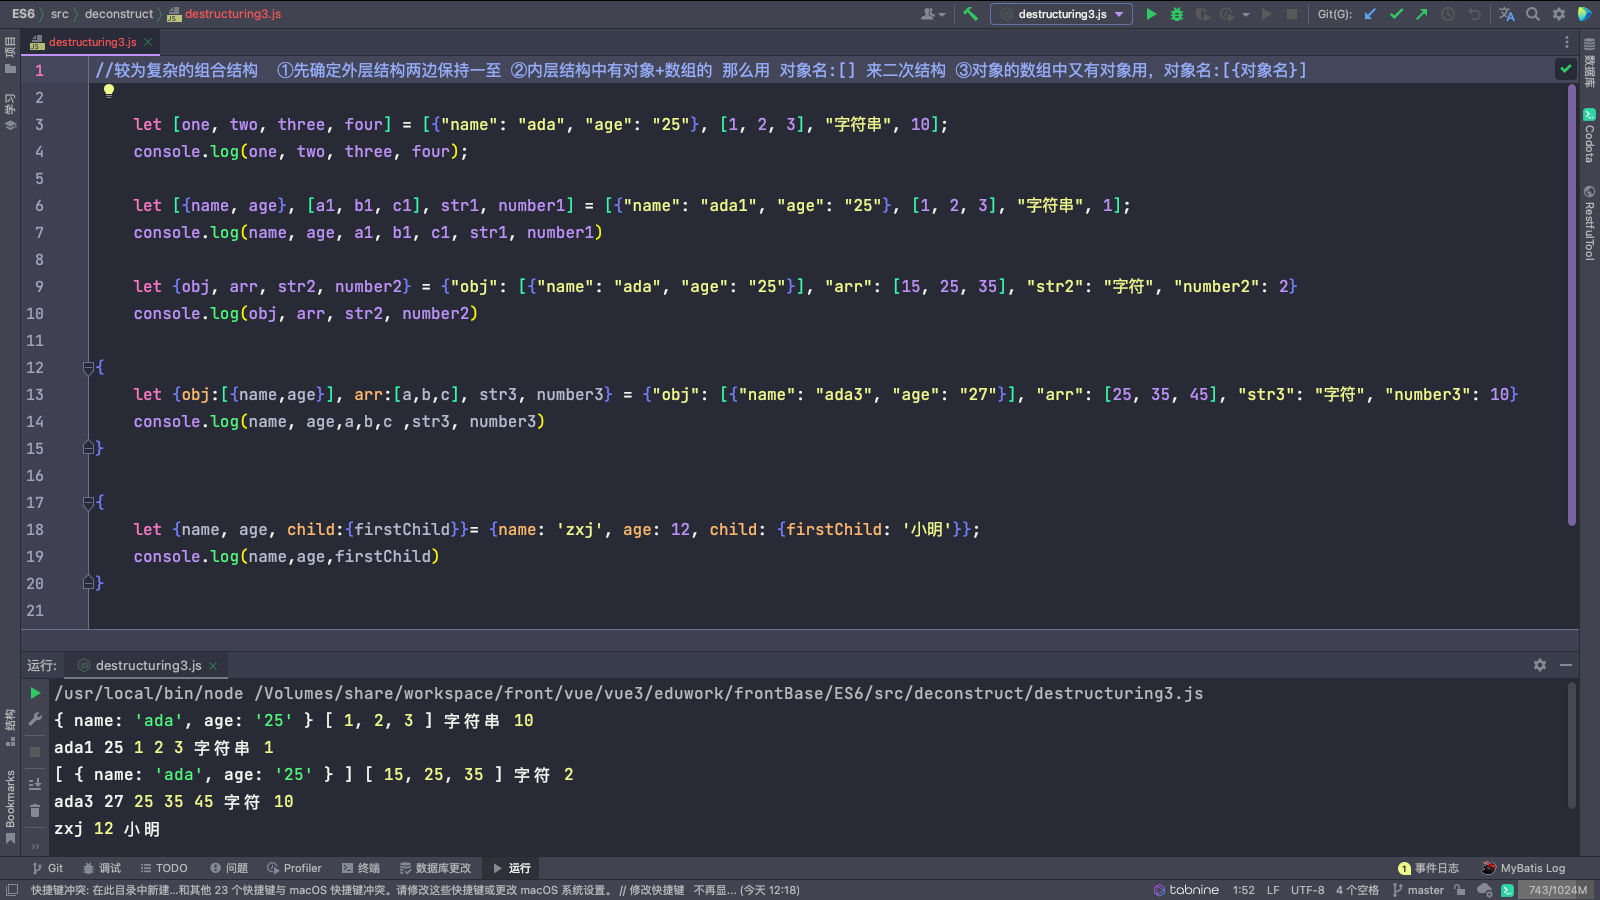Open the UTF-8 encoding selector
The width and height of the screenshot is (1600, 900).
click(1307, 890)
